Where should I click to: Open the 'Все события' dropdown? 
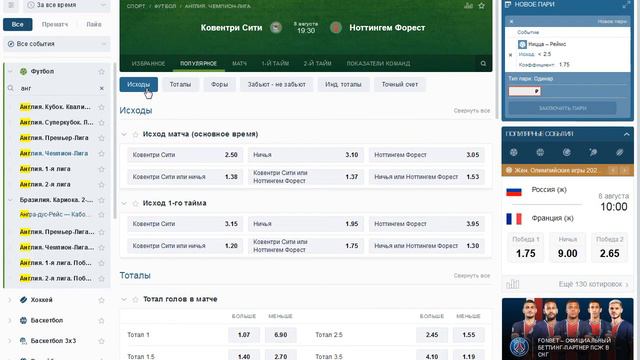click(57, 44)
